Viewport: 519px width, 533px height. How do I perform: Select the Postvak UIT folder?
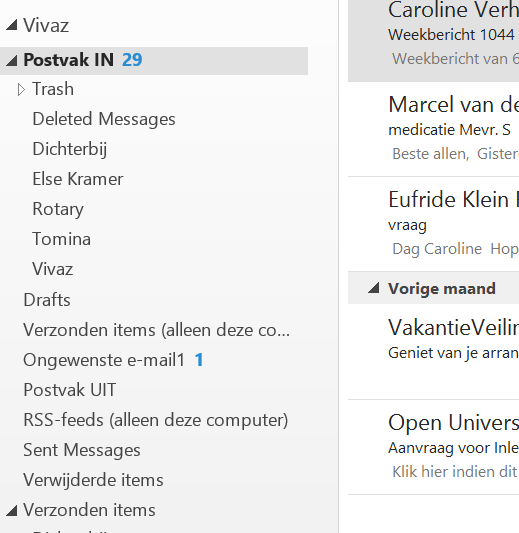tap(70, 390)
